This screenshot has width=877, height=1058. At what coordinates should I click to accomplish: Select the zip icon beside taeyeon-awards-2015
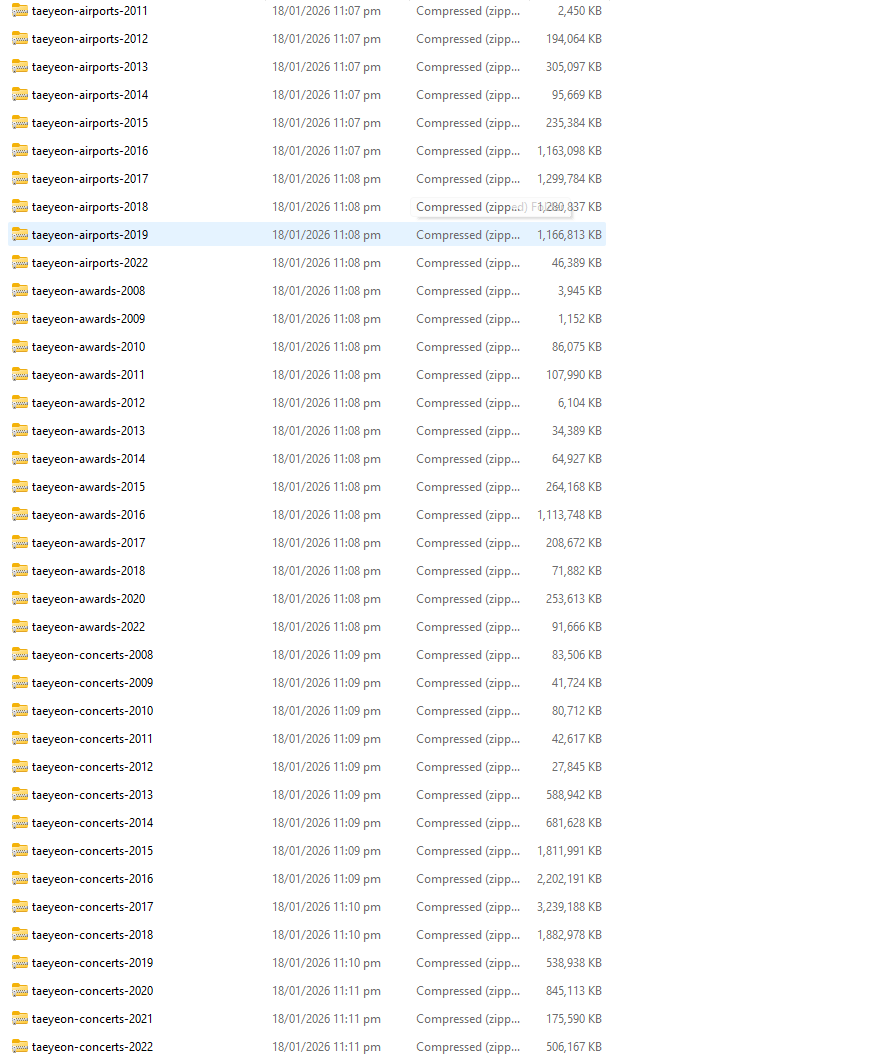tap(20, 487)
